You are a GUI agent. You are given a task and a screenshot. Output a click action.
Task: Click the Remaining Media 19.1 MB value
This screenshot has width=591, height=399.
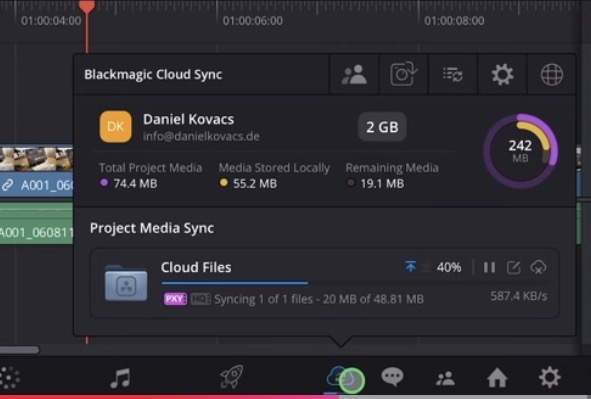pos(382,183)
